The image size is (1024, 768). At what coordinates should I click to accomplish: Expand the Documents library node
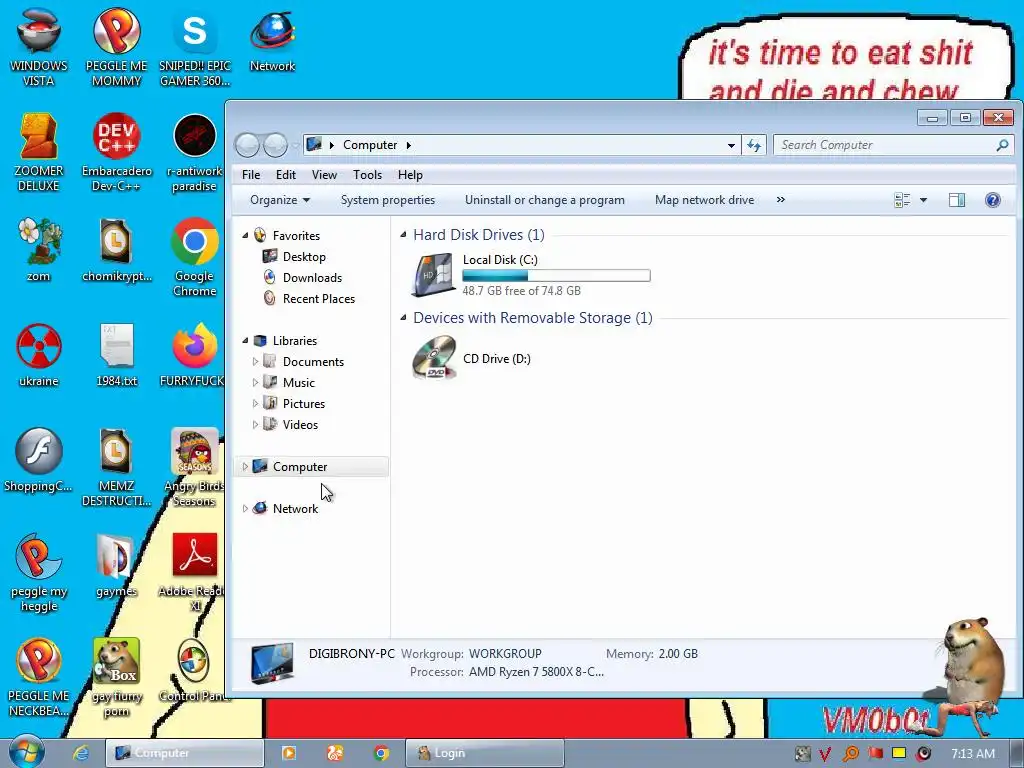click(x=255, y=361)
